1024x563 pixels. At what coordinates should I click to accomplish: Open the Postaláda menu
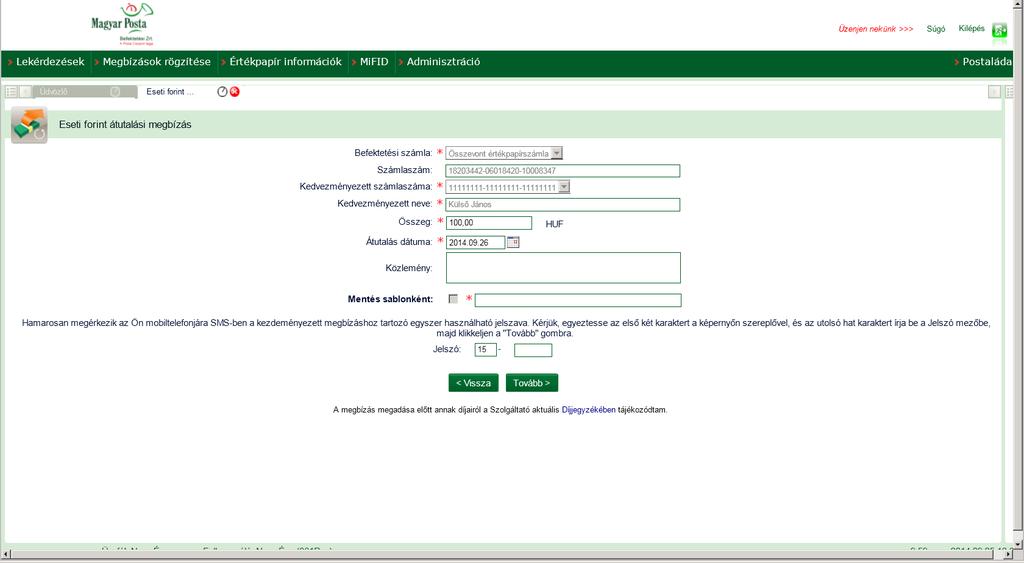click(983, 62)
